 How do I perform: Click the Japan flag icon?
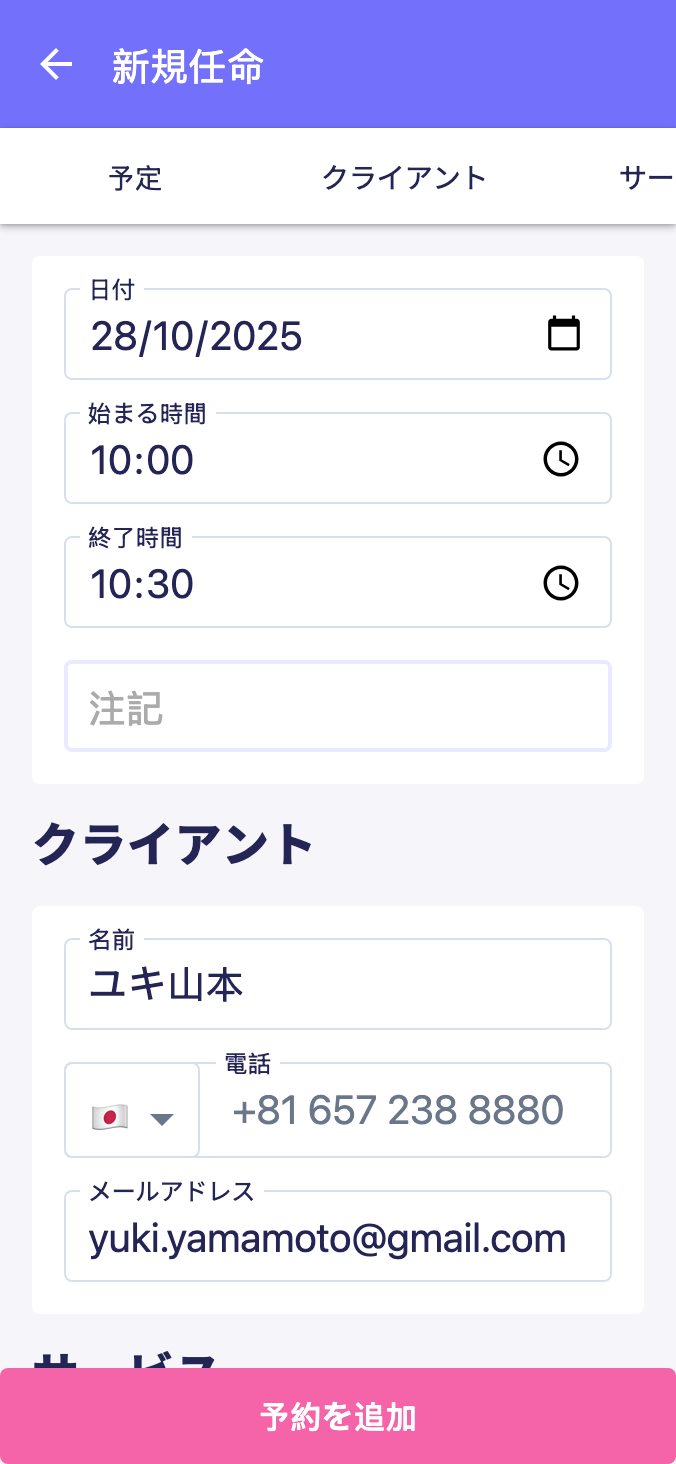tap(109, 1117)
